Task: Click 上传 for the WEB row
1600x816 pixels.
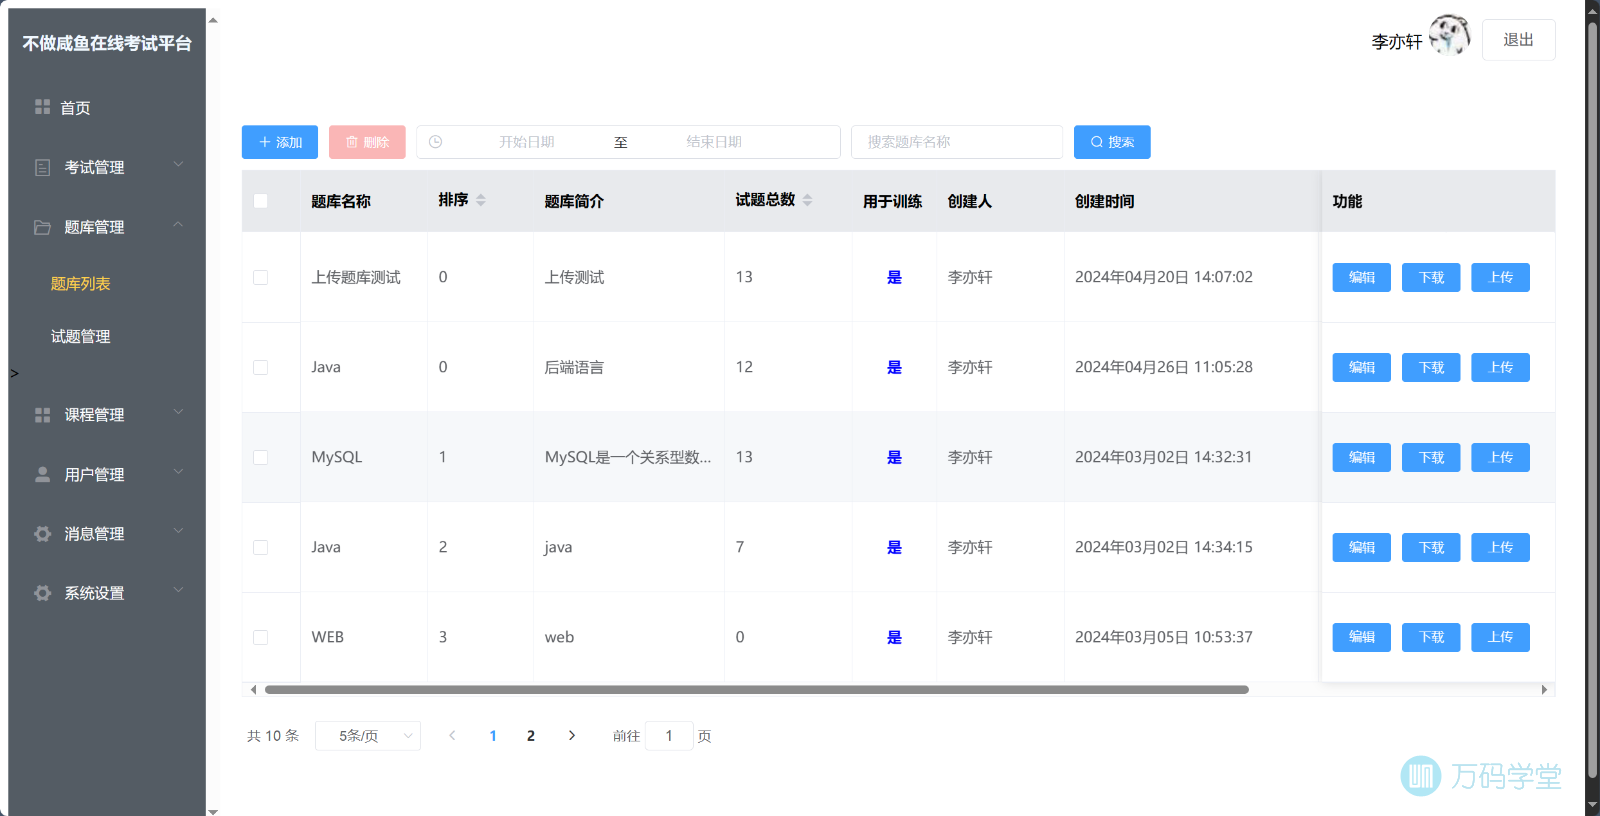Action: tap(1500, 637)
